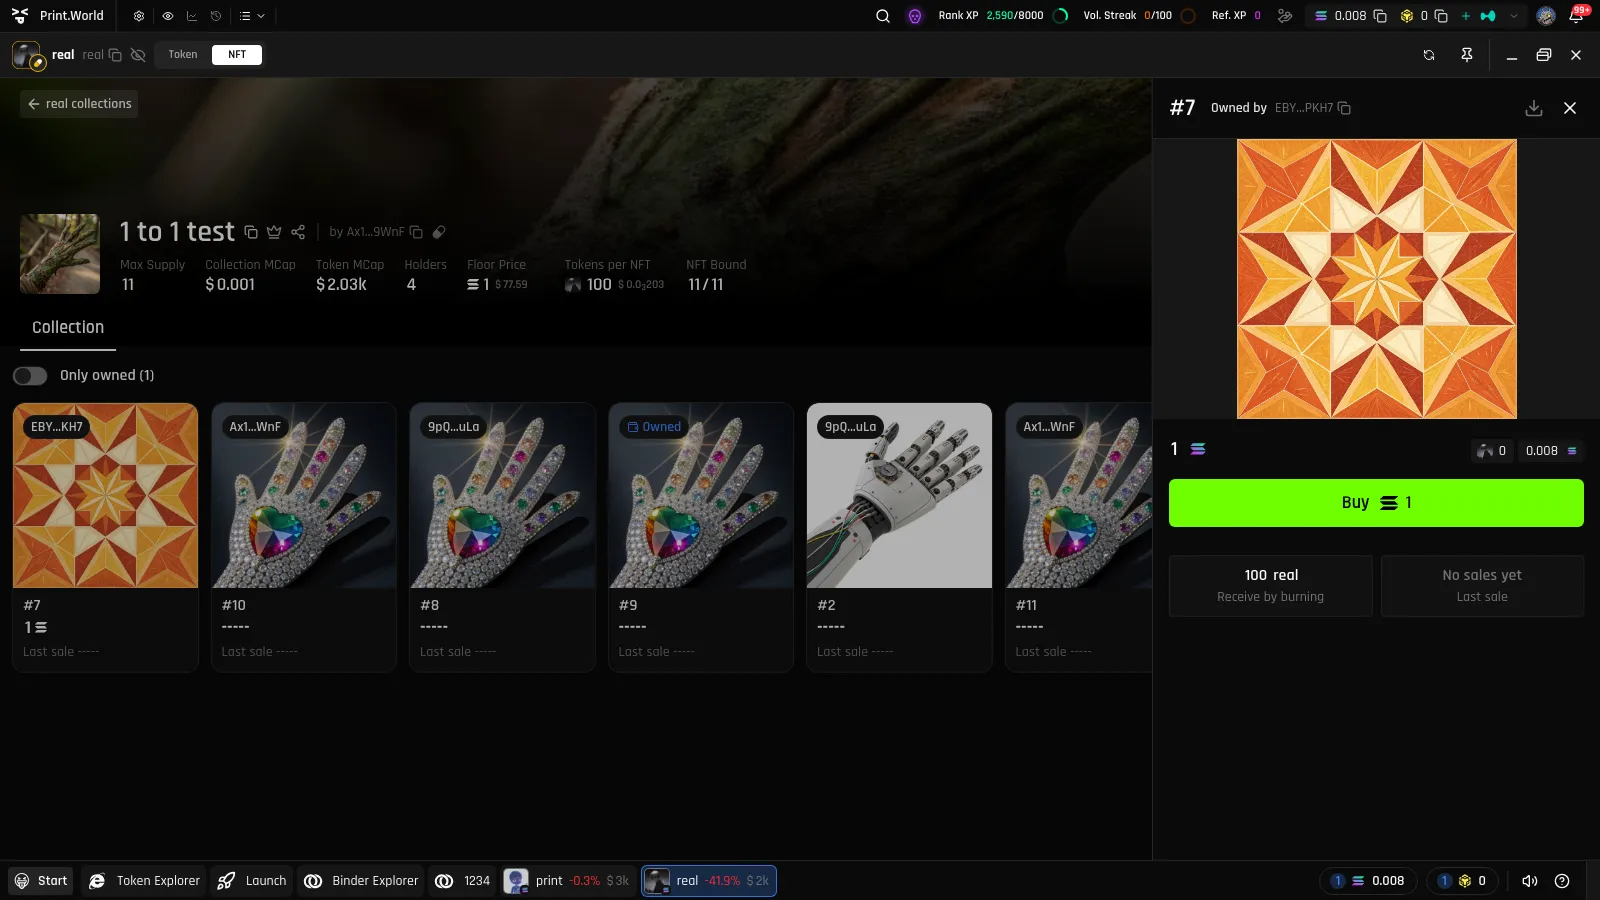This screenshot has width=1600, height=900.
Task: Click the eye watchlist icon in top bar
Action: pos(167,16)
